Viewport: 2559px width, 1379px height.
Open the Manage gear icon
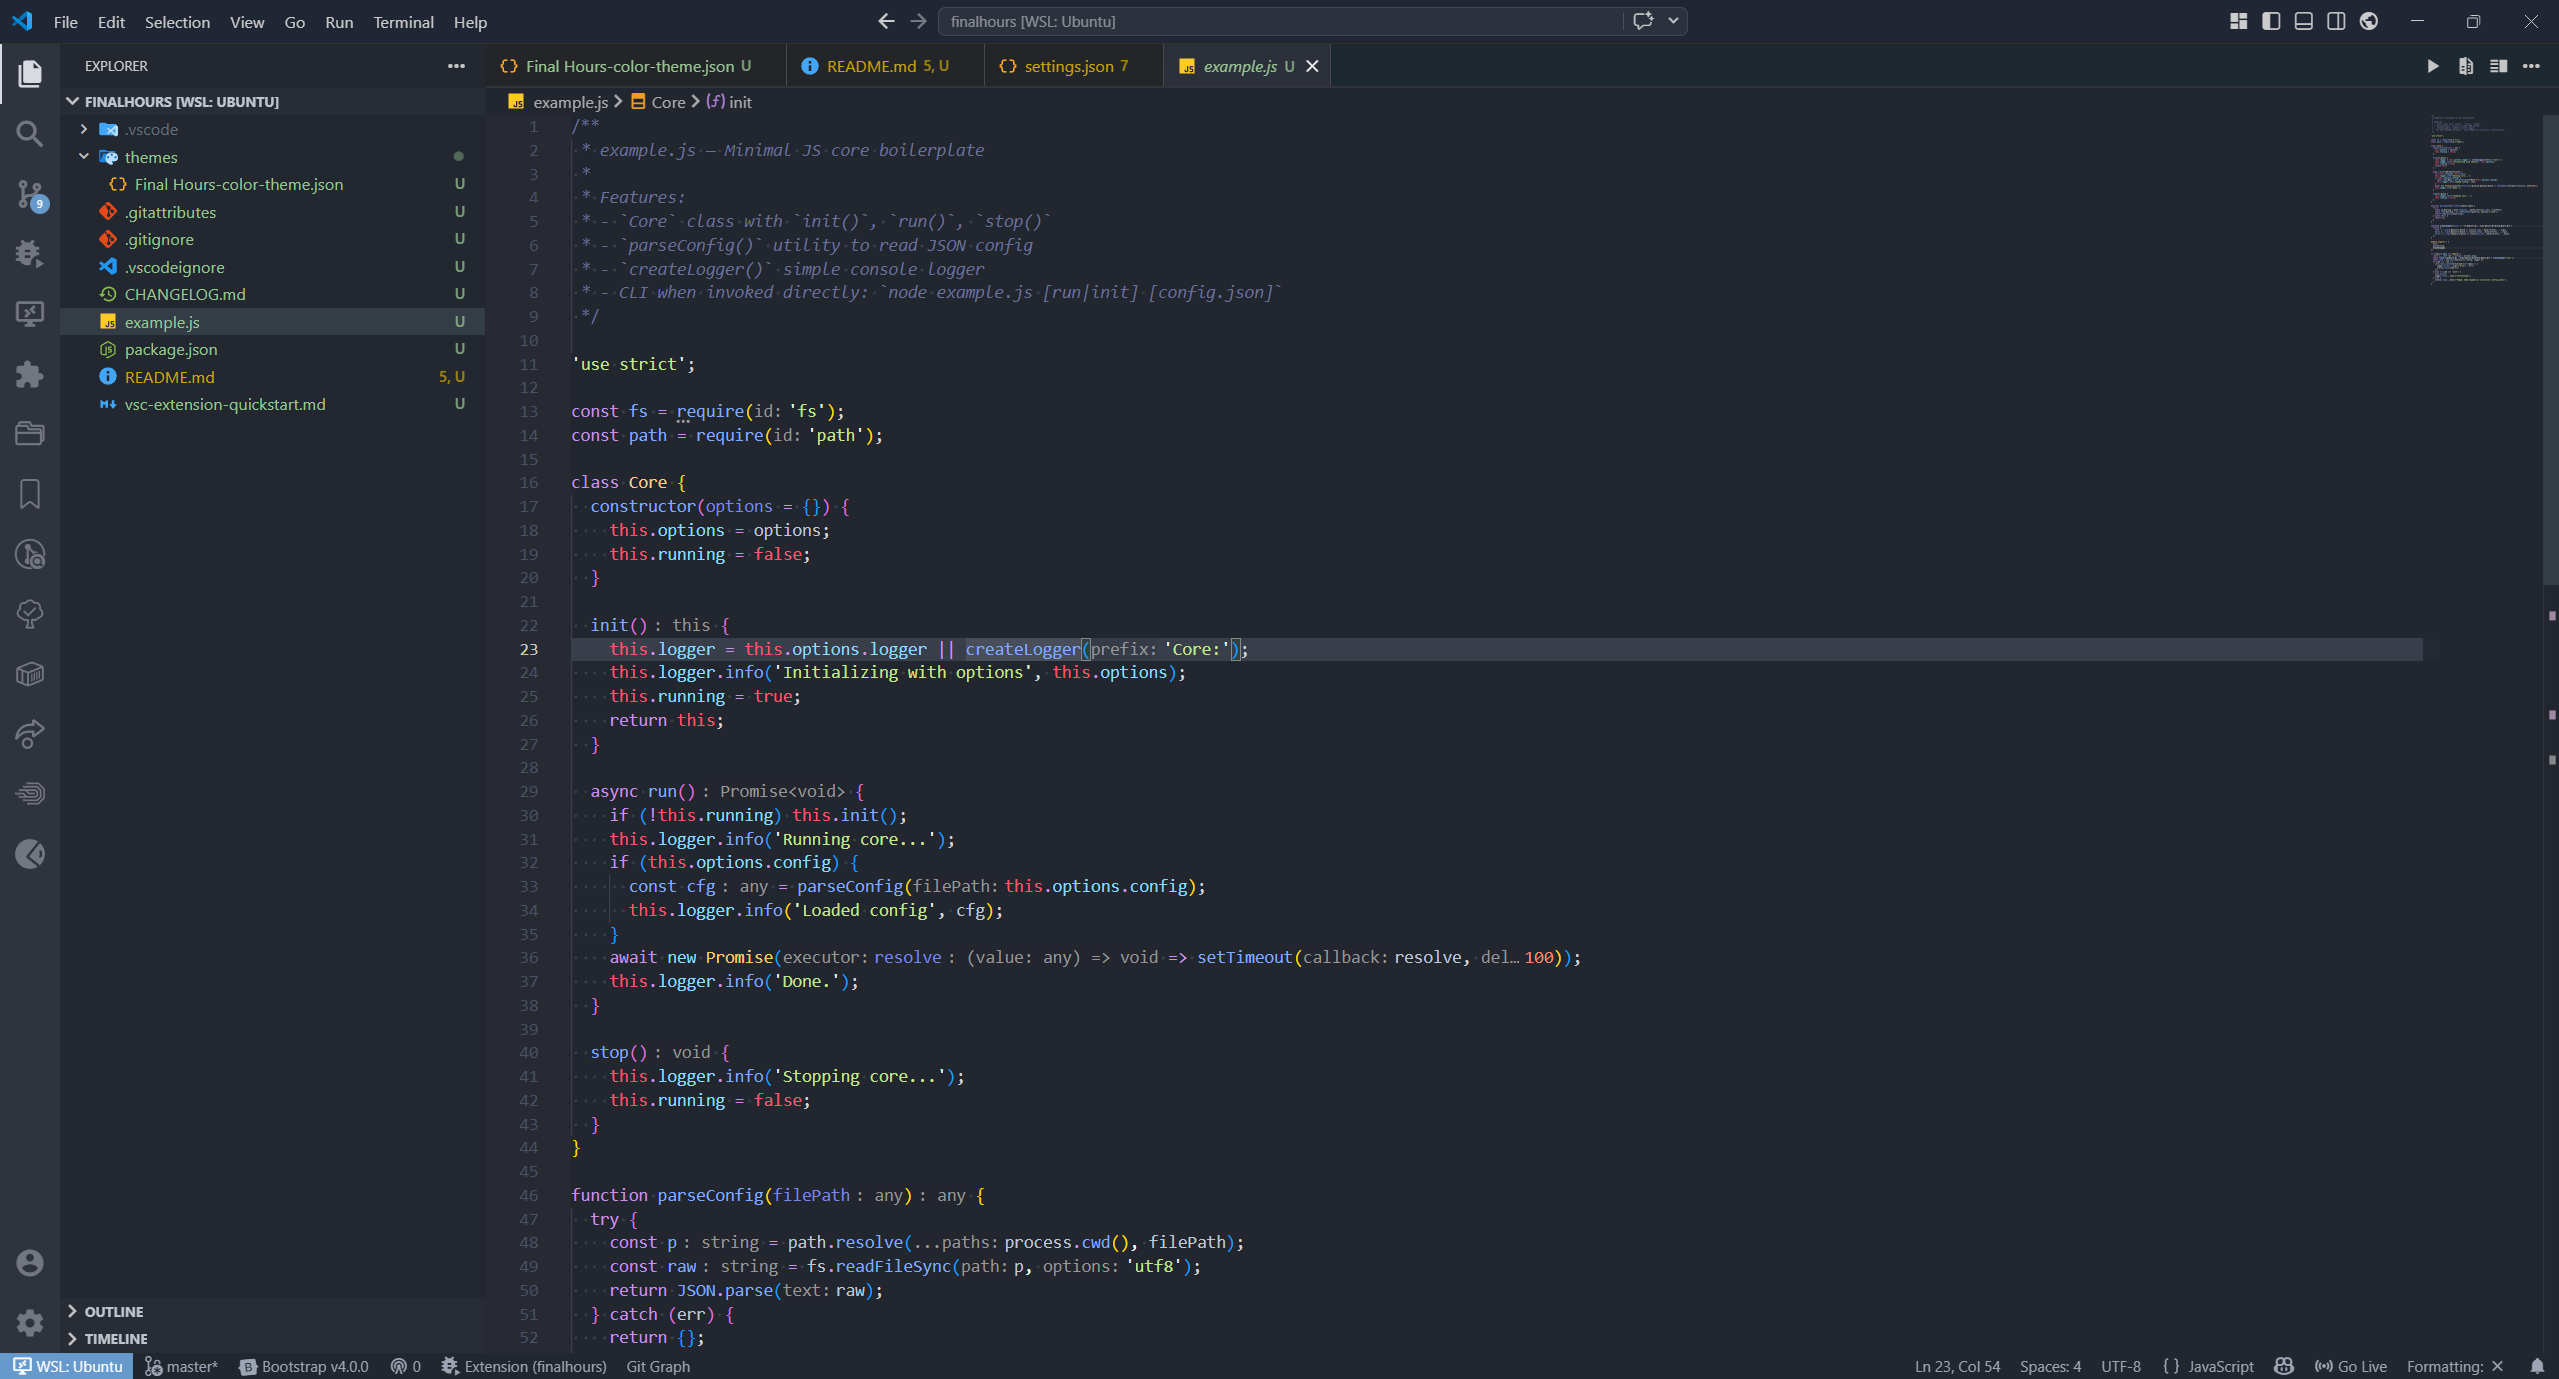coord(30,1323)
